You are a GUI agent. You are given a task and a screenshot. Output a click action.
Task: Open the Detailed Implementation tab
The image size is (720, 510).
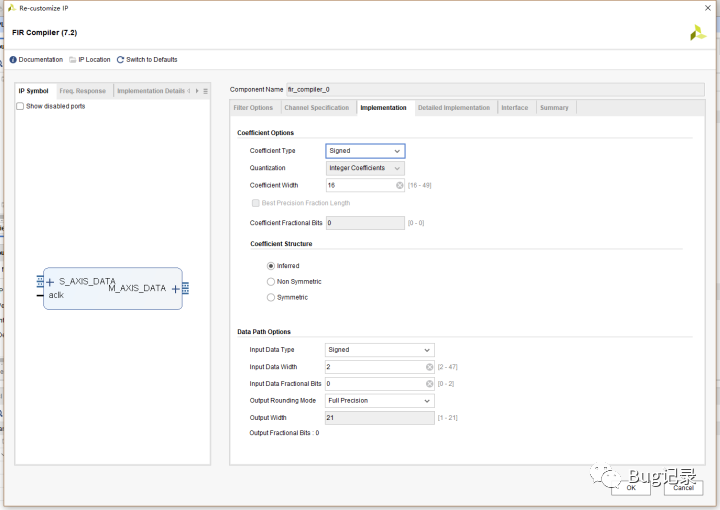(454, 108)
